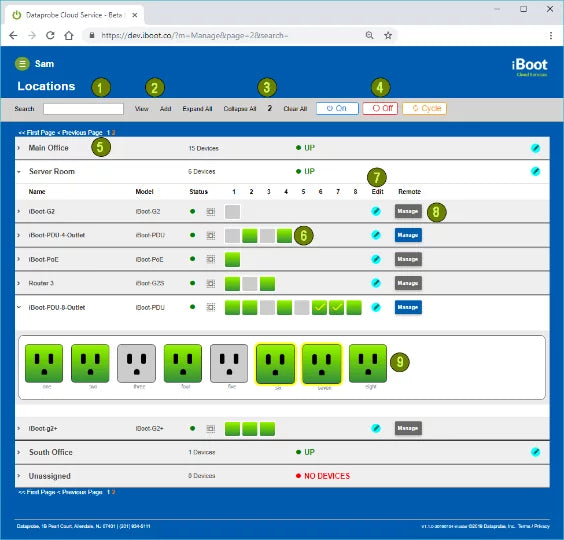Toggle outlet 1 of iBoot-PoE
Viewport: 564px width, 540px height.
tap(232, 259)
